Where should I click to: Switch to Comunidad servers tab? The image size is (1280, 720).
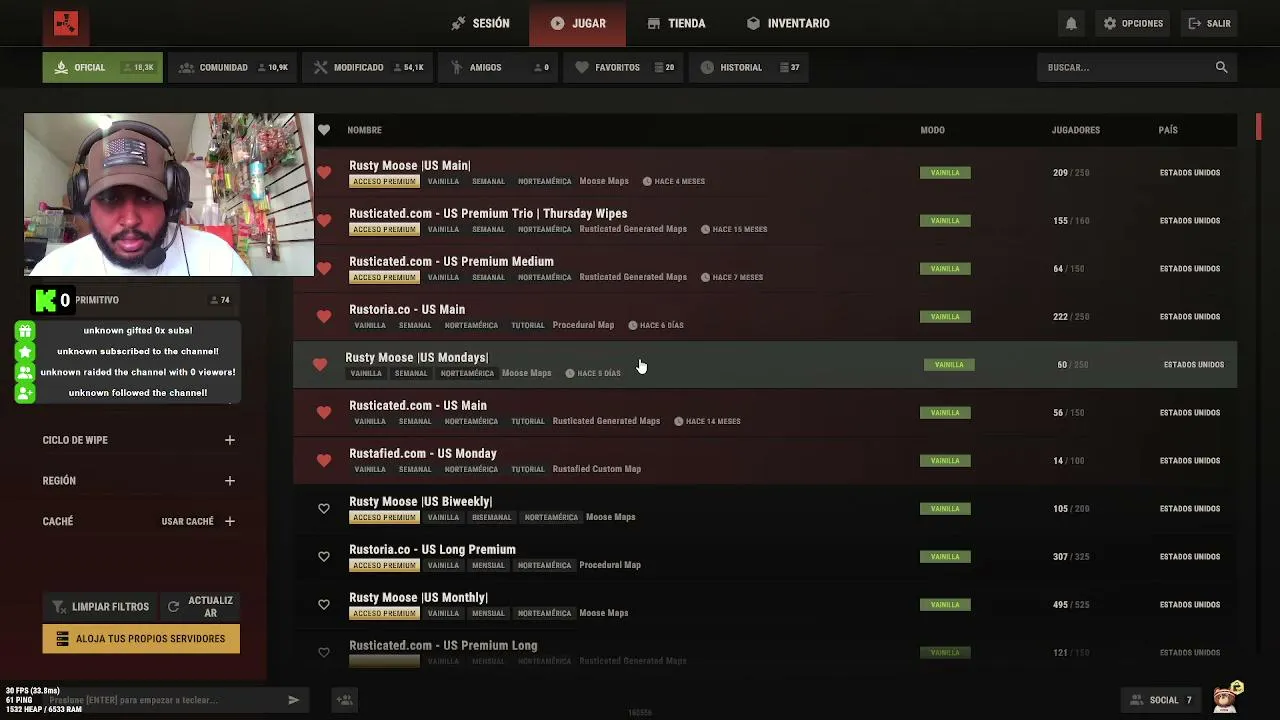pos(232,67)
